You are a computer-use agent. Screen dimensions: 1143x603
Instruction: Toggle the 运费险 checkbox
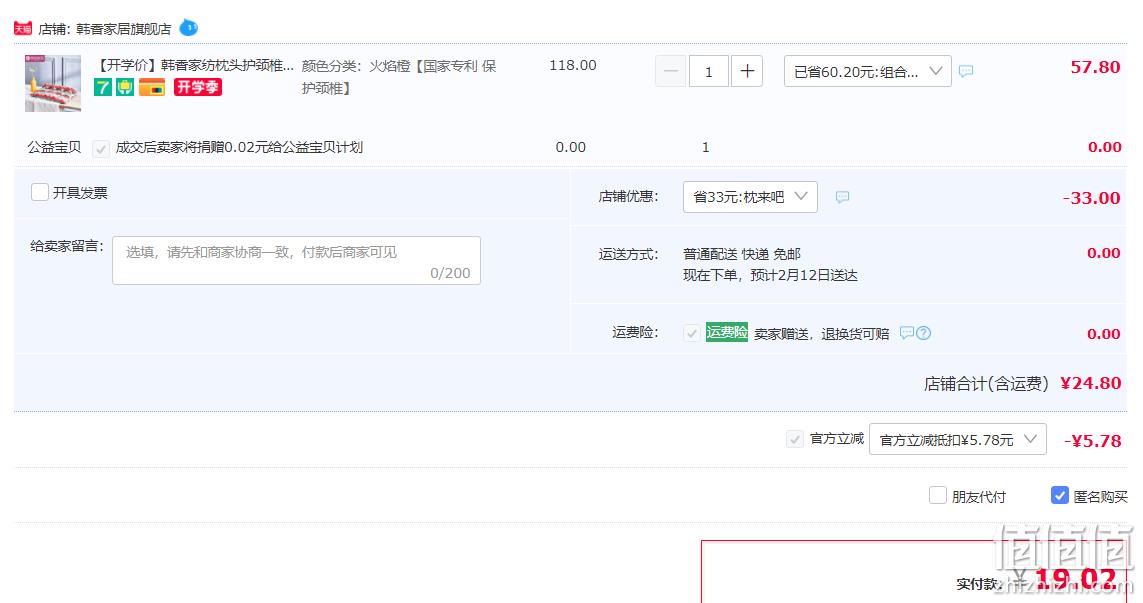[692, 333]
